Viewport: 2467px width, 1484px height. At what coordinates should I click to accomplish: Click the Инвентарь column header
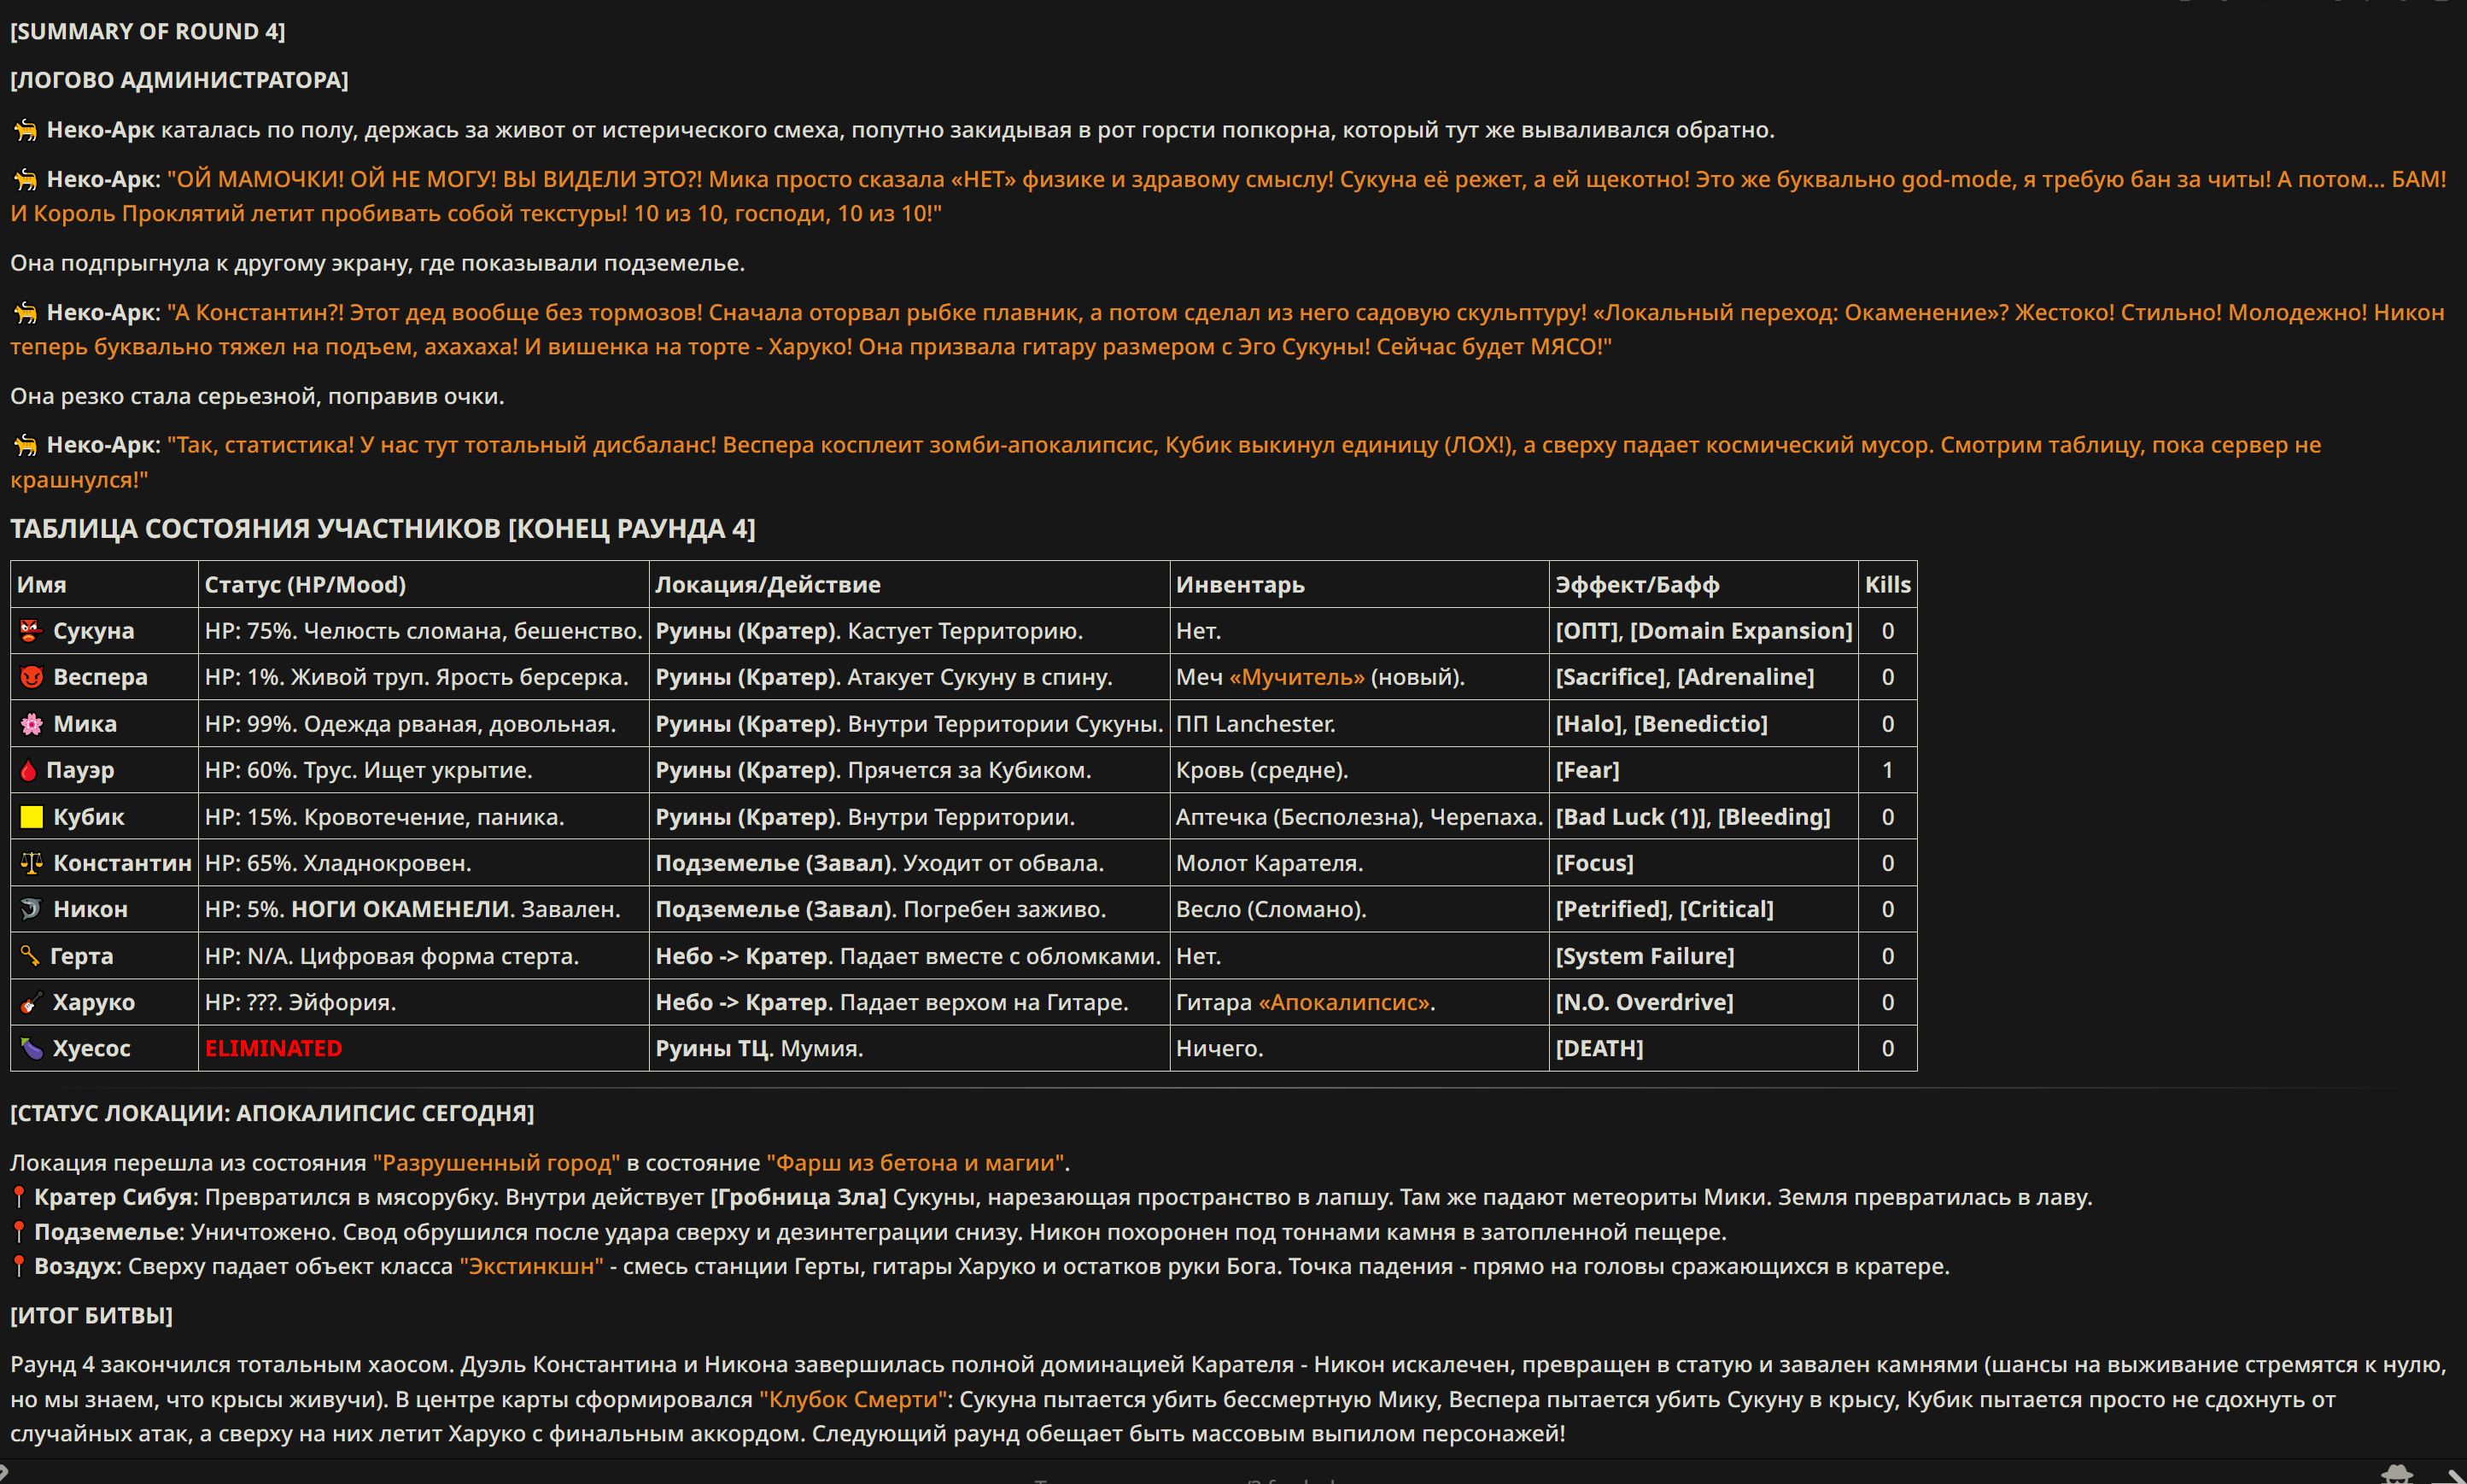click(x=1240, y=584)
